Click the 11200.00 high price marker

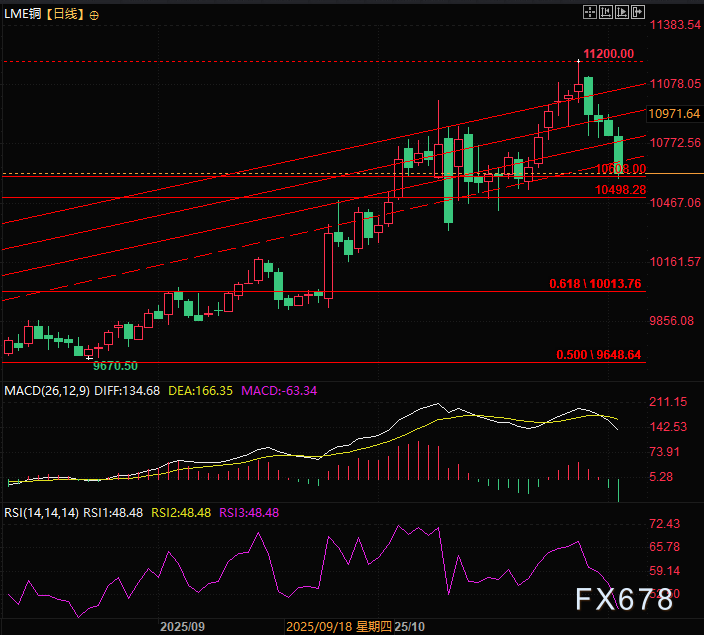pos(609,53)
